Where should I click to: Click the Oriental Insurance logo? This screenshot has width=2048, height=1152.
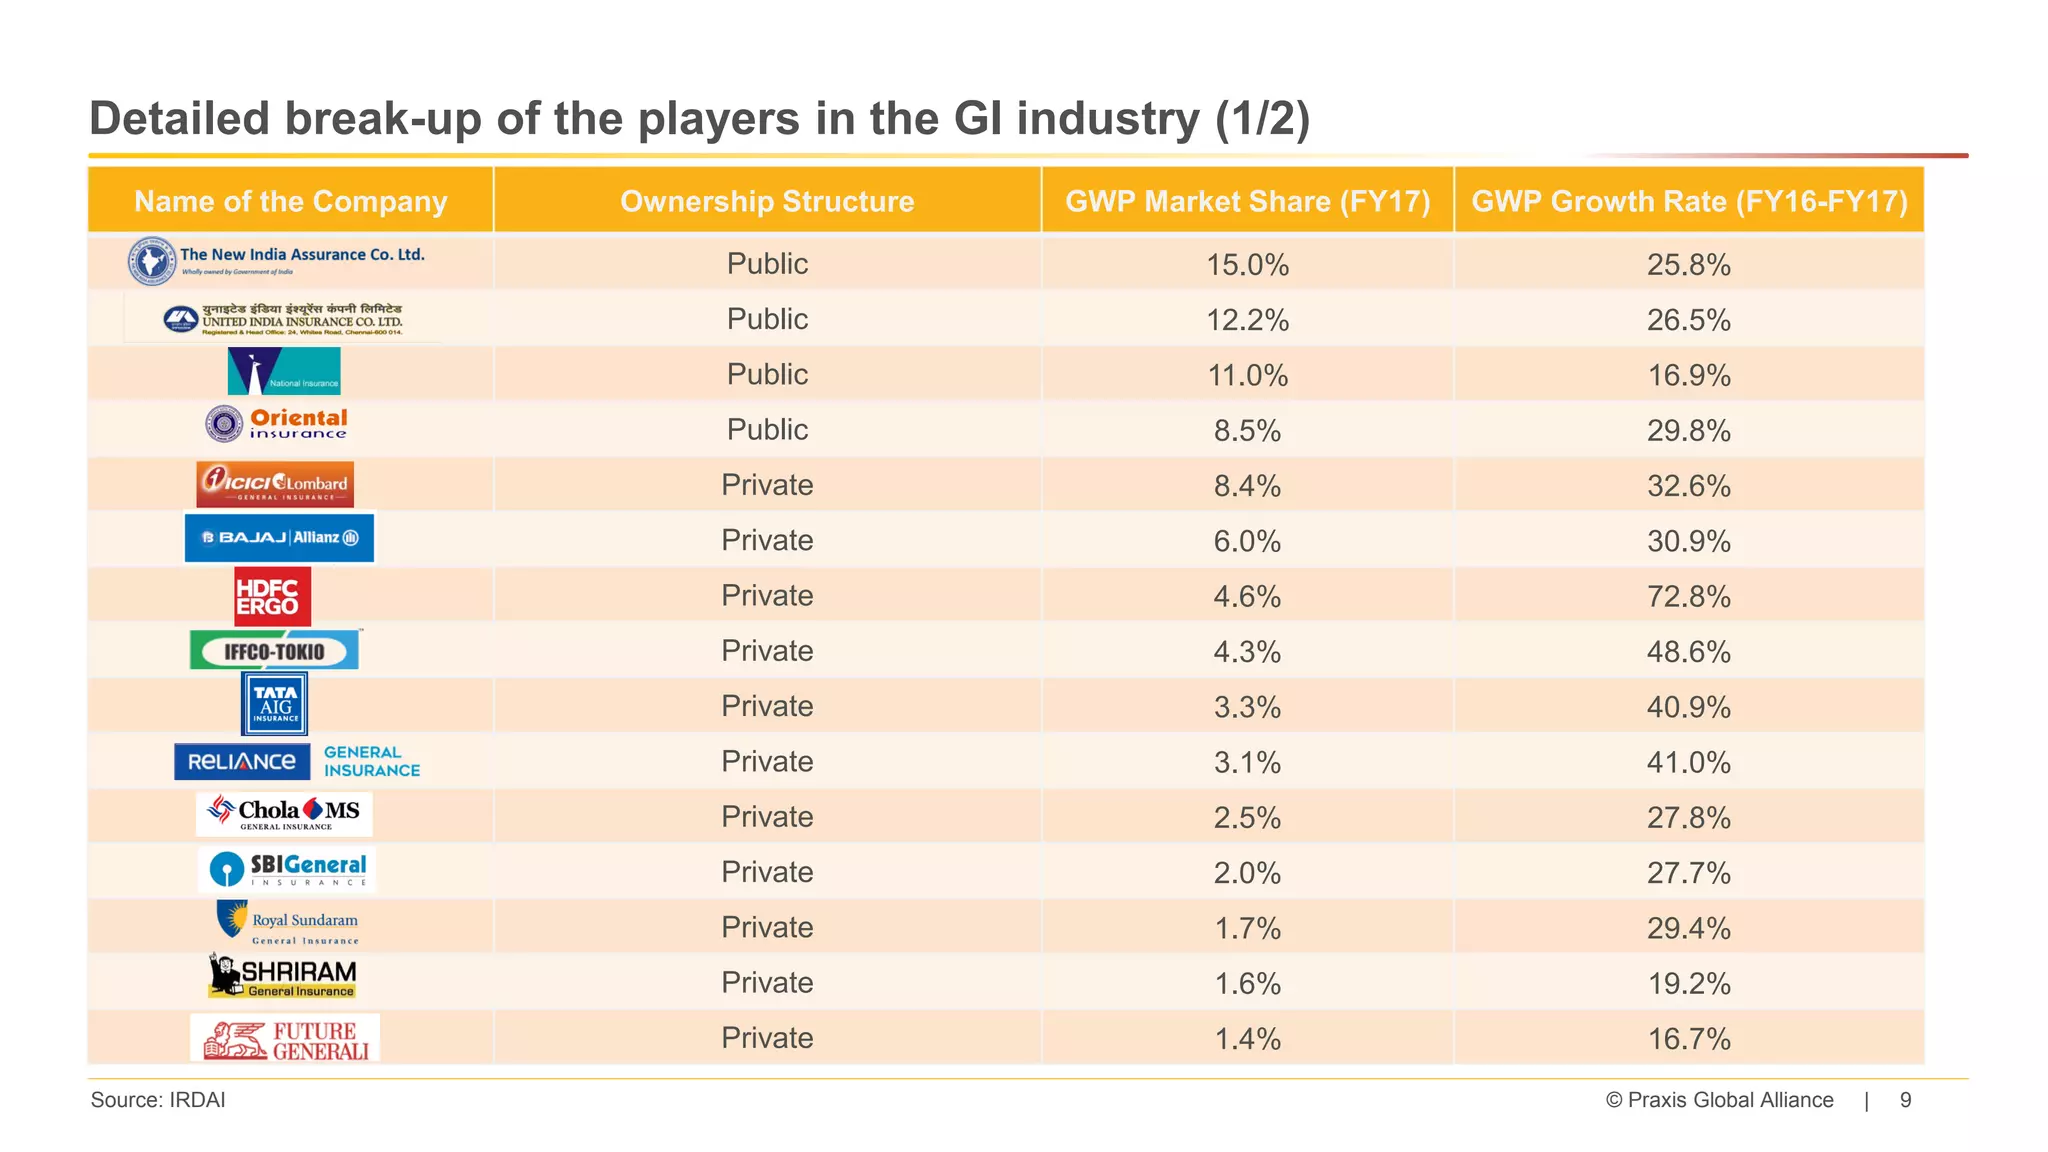pyautogui.click(x=277, y=424)
